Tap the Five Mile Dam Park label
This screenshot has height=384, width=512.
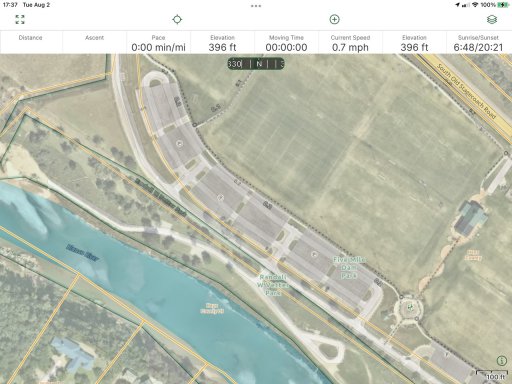[x=349, y=267]
